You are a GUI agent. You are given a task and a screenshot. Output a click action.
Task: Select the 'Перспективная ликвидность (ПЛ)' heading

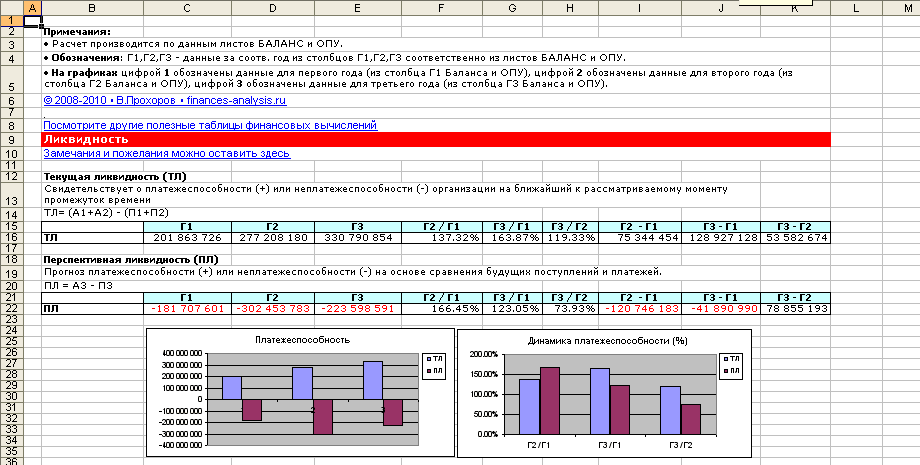131,259
